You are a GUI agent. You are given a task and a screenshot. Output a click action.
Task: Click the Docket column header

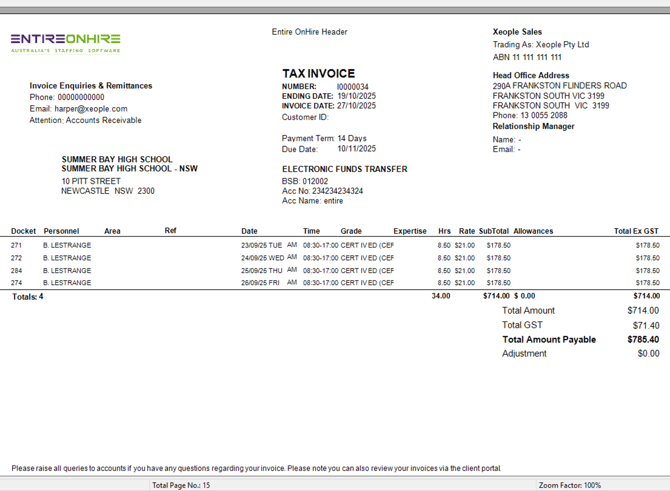click(x=23, y=231)
